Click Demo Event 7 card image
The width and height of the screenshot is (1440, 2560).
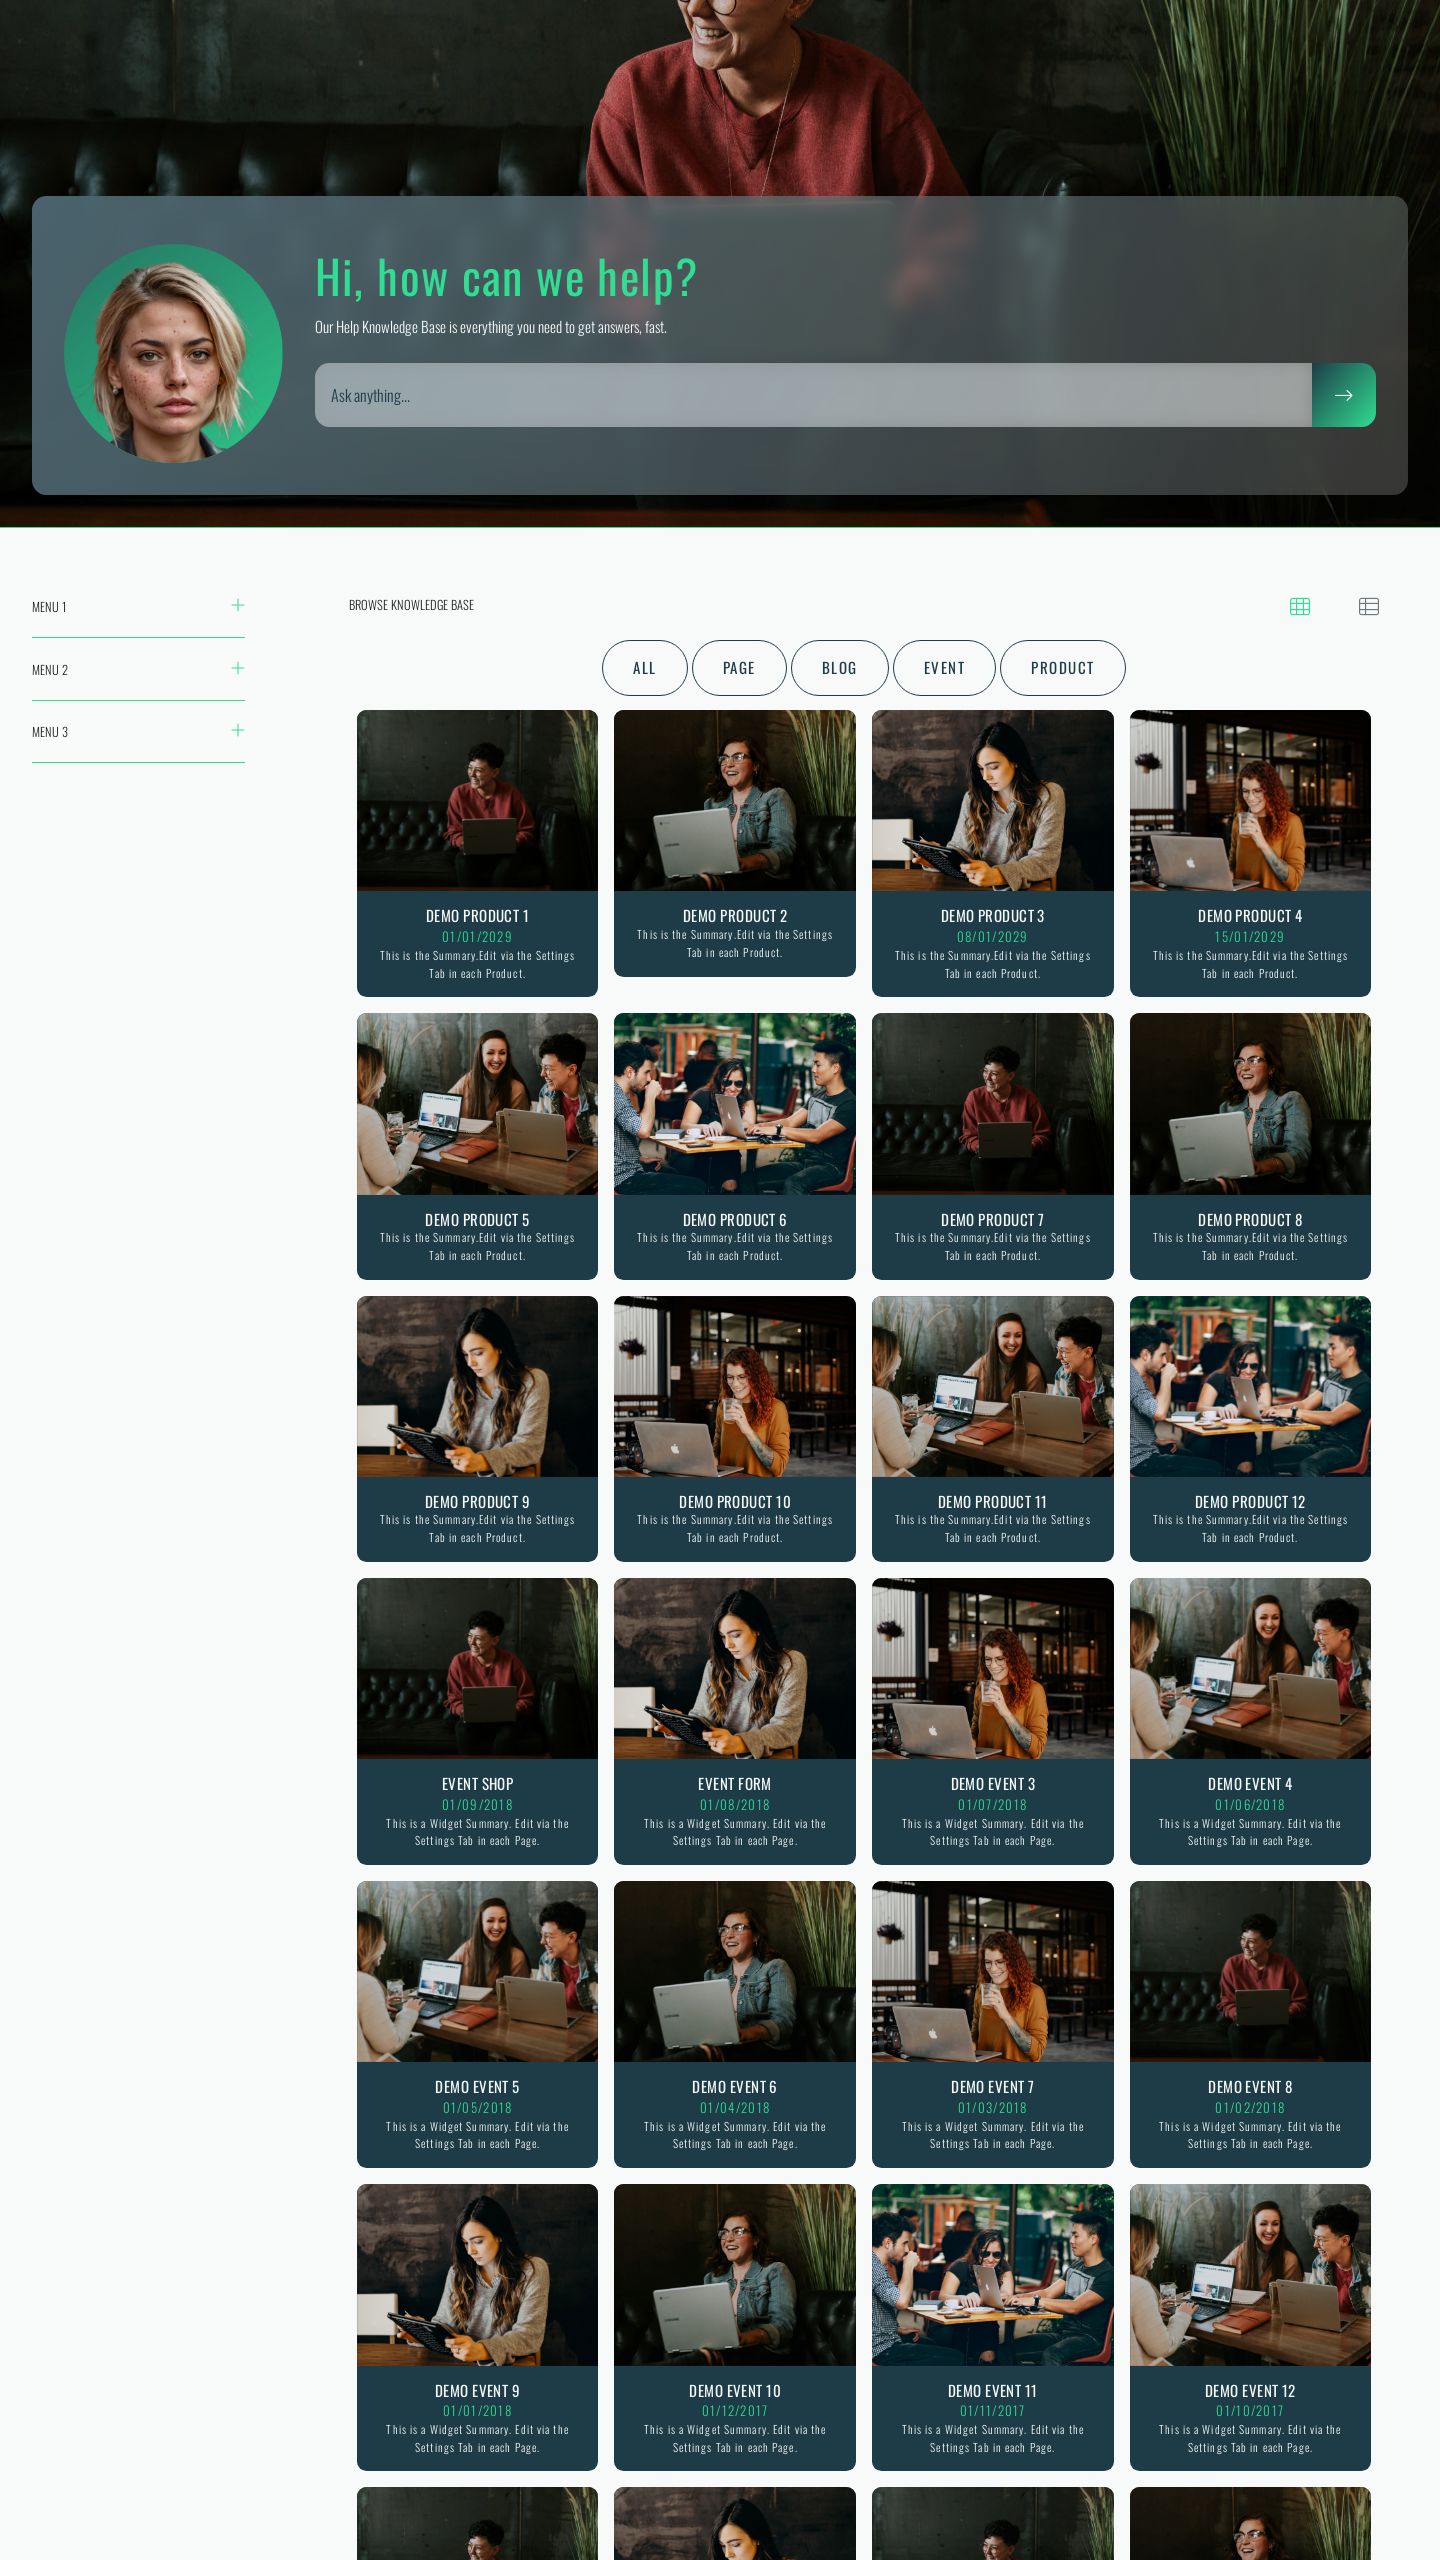click(x=992, y=1971)
